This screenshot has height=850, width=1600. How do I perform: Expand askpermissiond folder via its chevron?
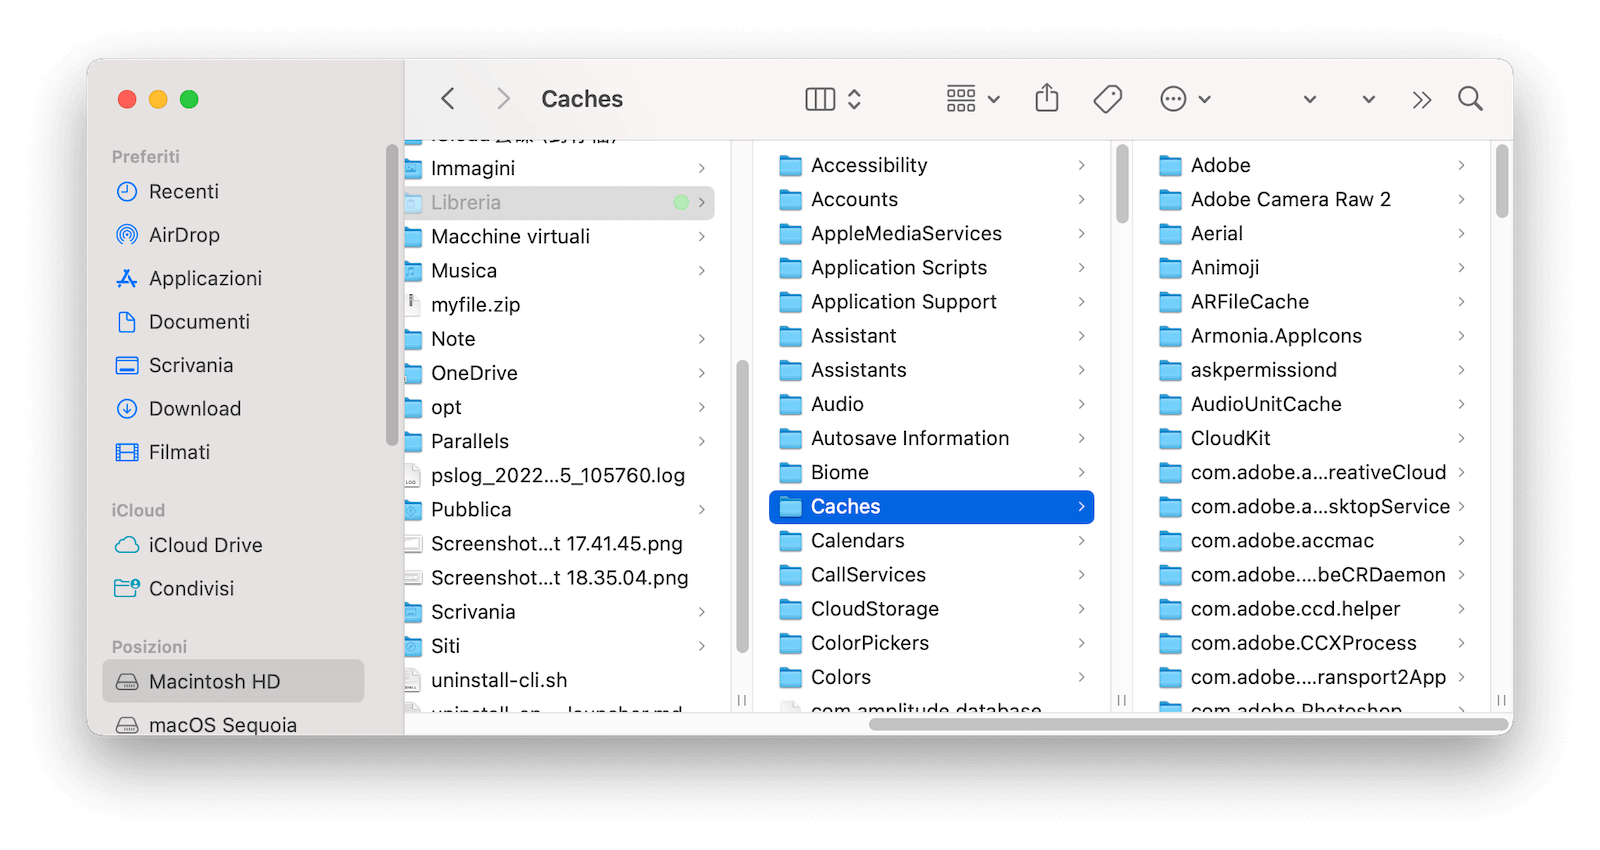[x=1462, y=371]
